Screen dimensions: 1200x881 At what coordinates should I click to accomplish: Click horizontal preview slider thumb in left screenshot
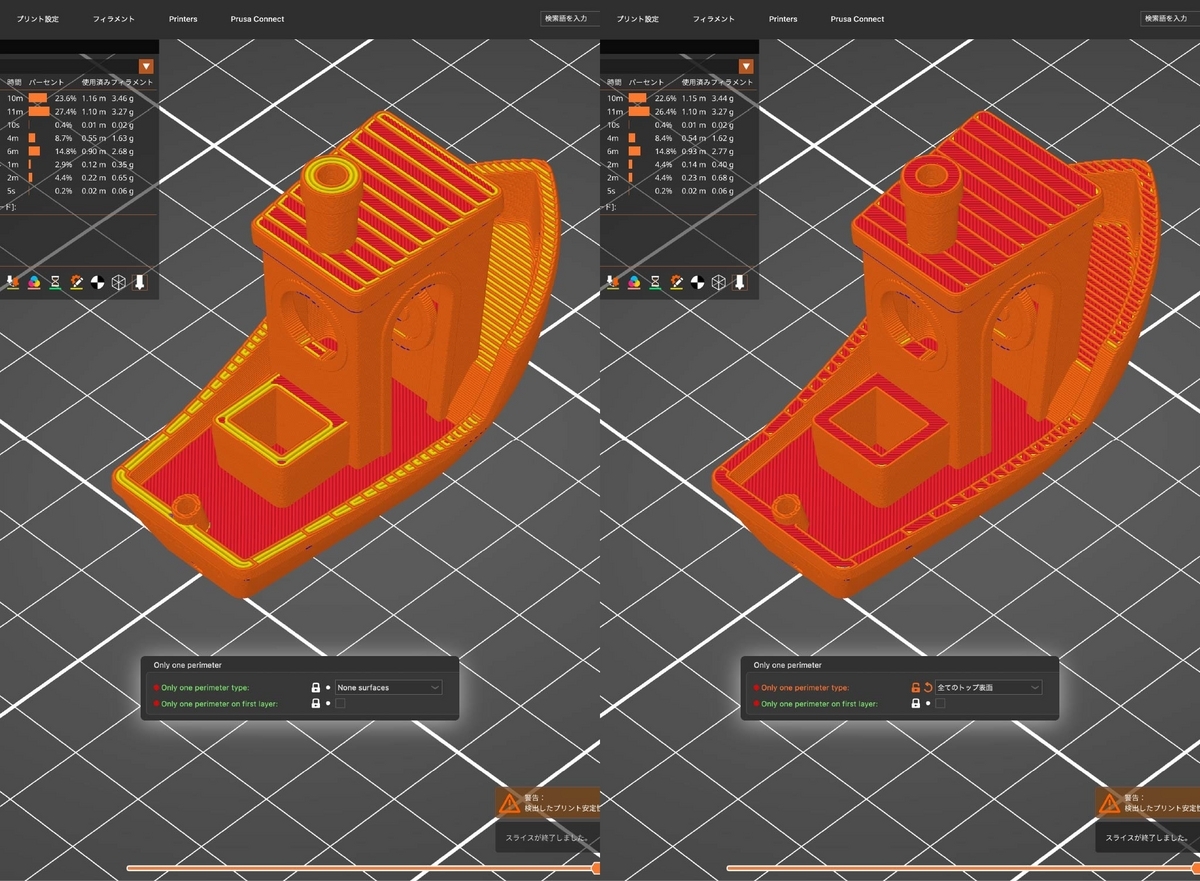coord(596,868)
